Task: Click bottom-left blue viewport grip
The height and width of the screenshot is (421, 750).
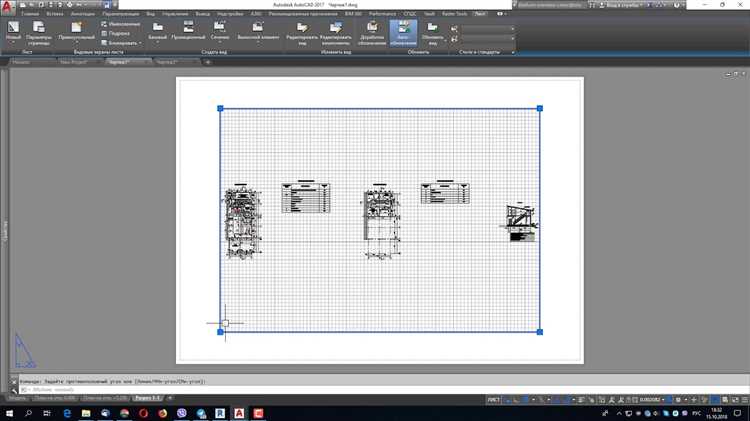Action: (x=221, y=332)
